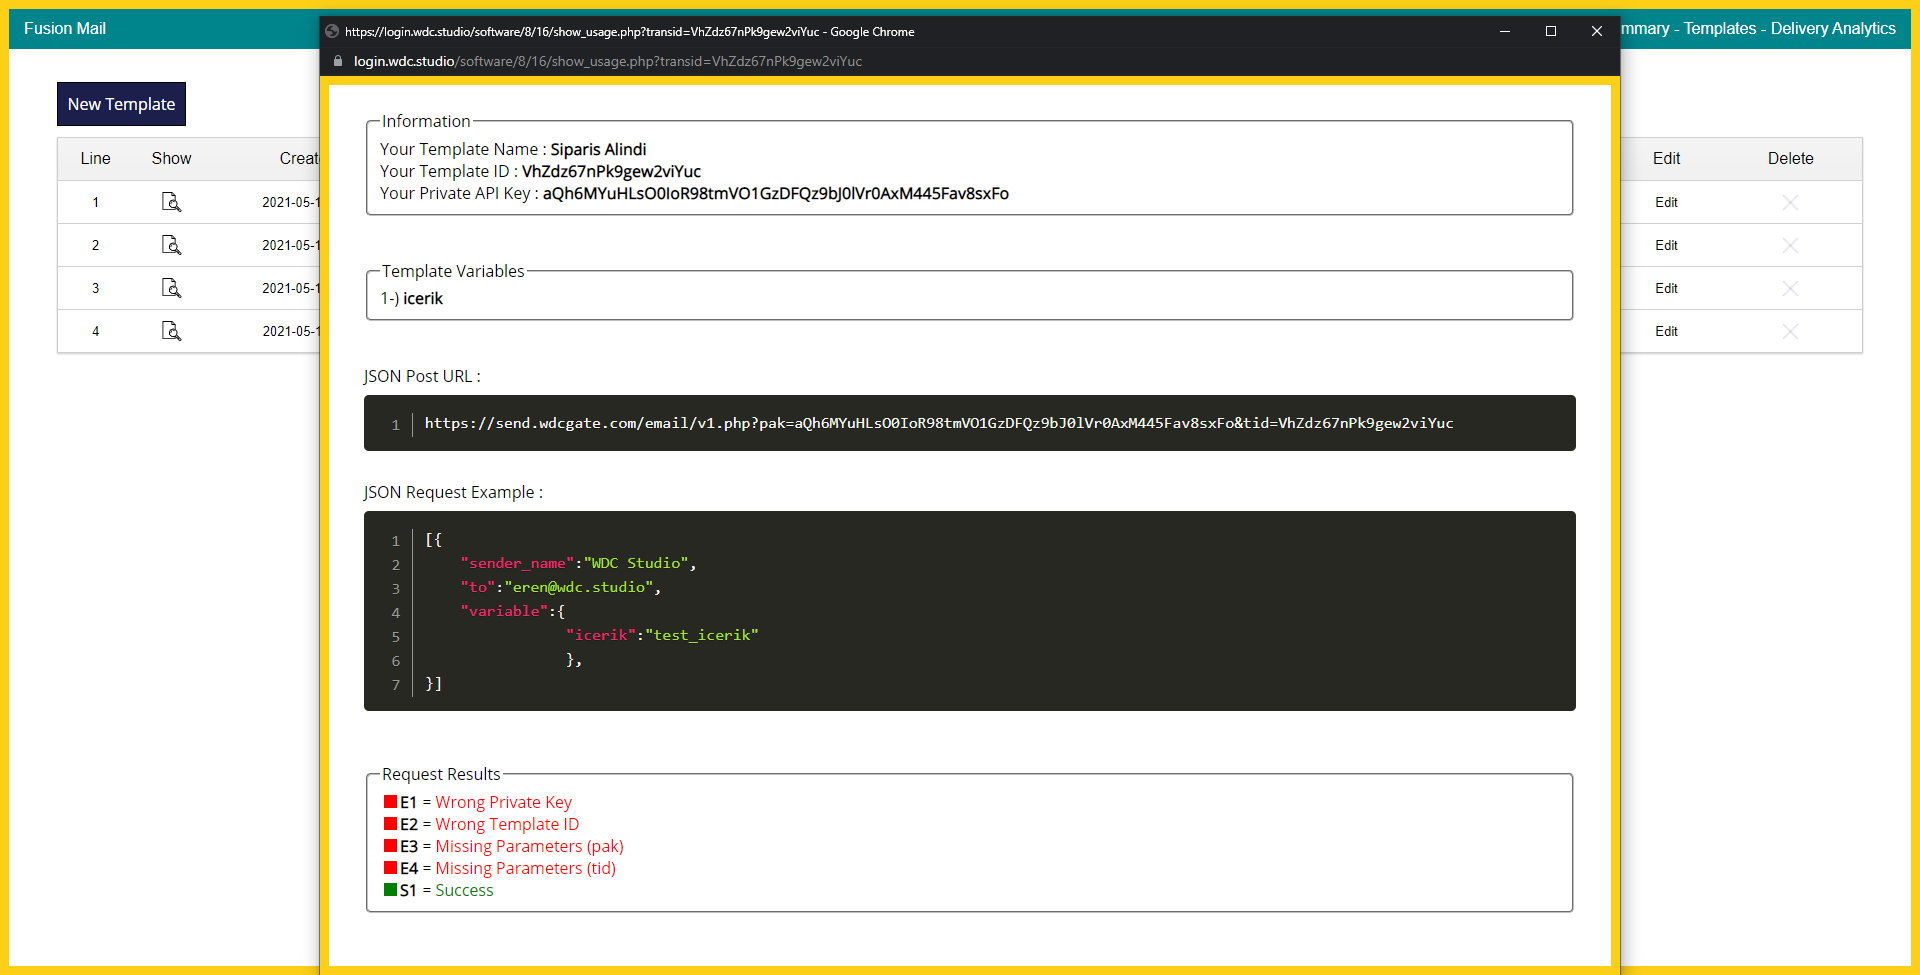Click the popup address bar URL
This screenshot has width=1920, height=975.
tap(608, 61)
